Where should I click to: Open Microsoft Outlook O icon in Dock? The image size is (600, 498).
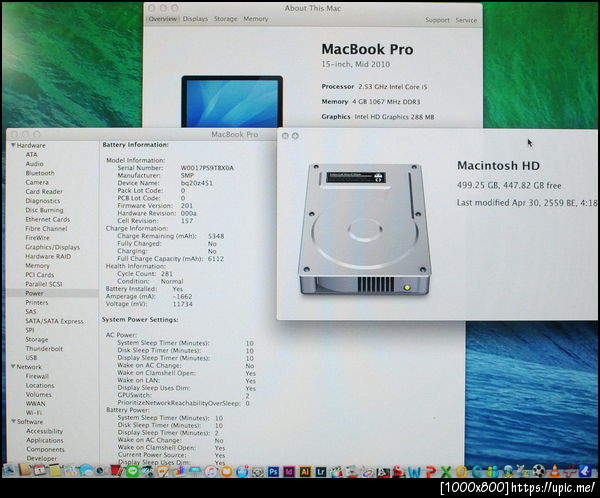pos(461,472)
